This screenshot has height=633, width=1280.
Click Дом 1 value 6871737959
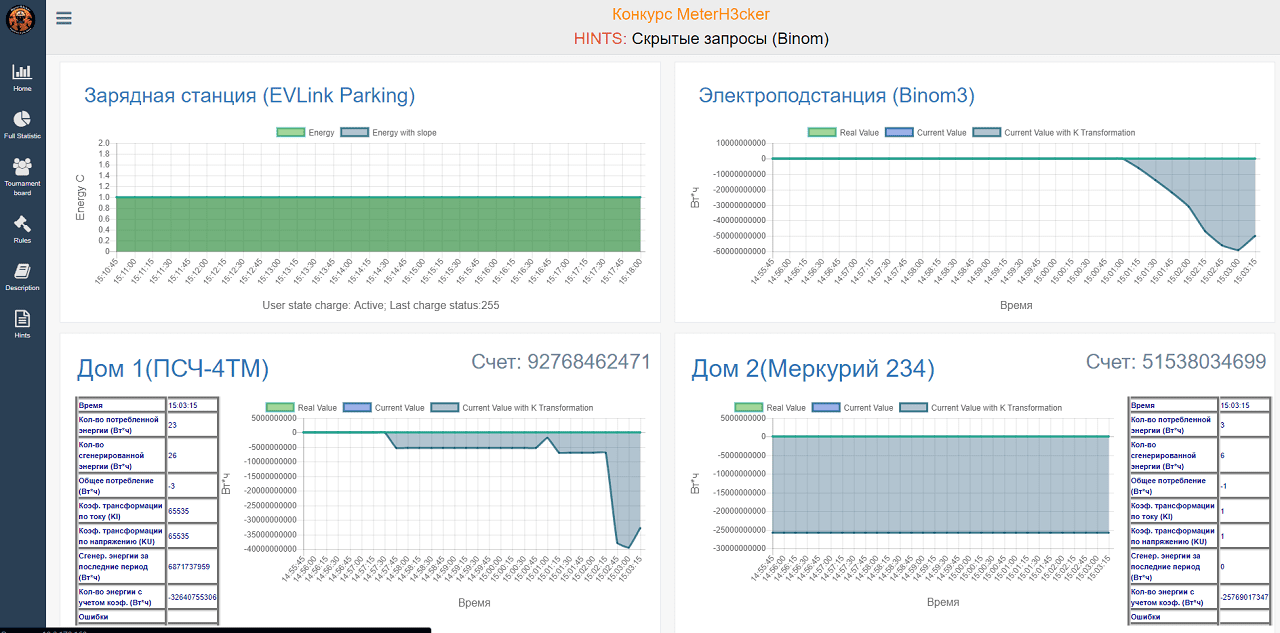pos(191,566)
